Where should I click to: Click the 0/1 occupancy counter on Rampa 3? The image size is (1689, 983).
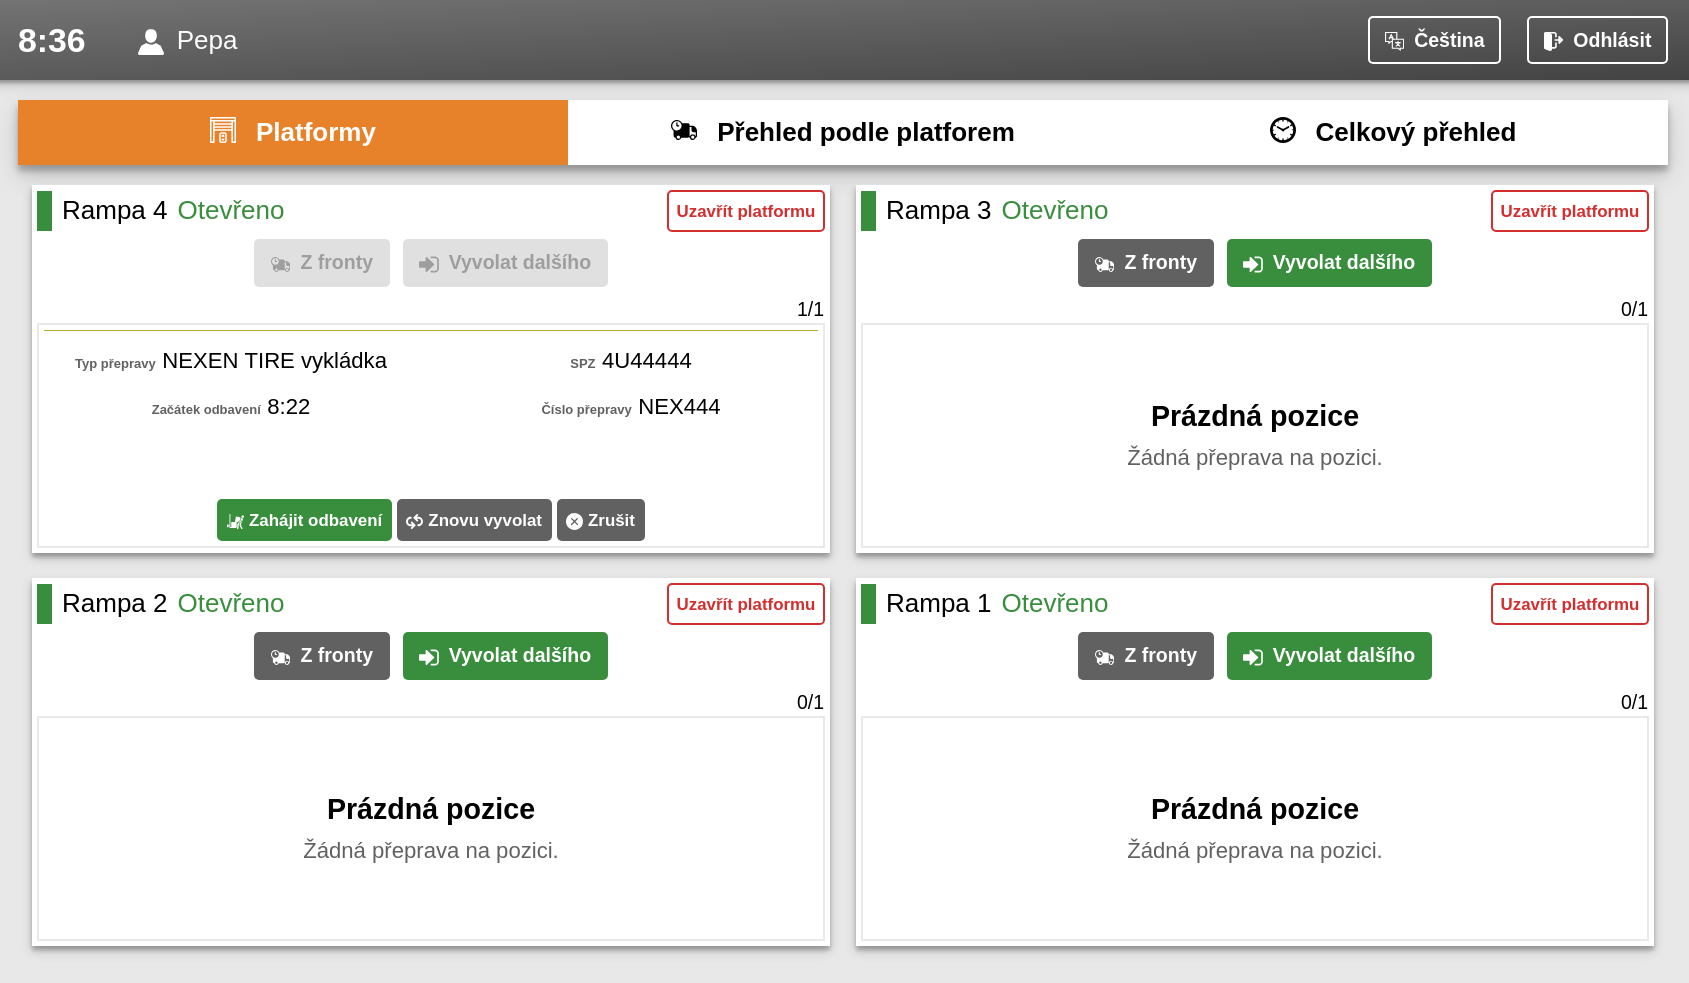[1634, 309]
